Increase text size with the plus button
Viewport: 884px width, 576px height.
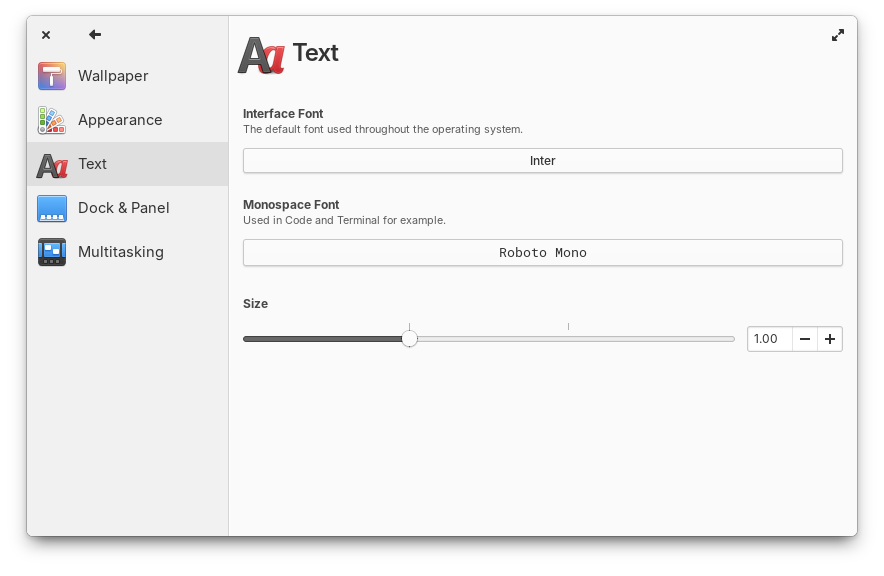[x=830, y=339]
